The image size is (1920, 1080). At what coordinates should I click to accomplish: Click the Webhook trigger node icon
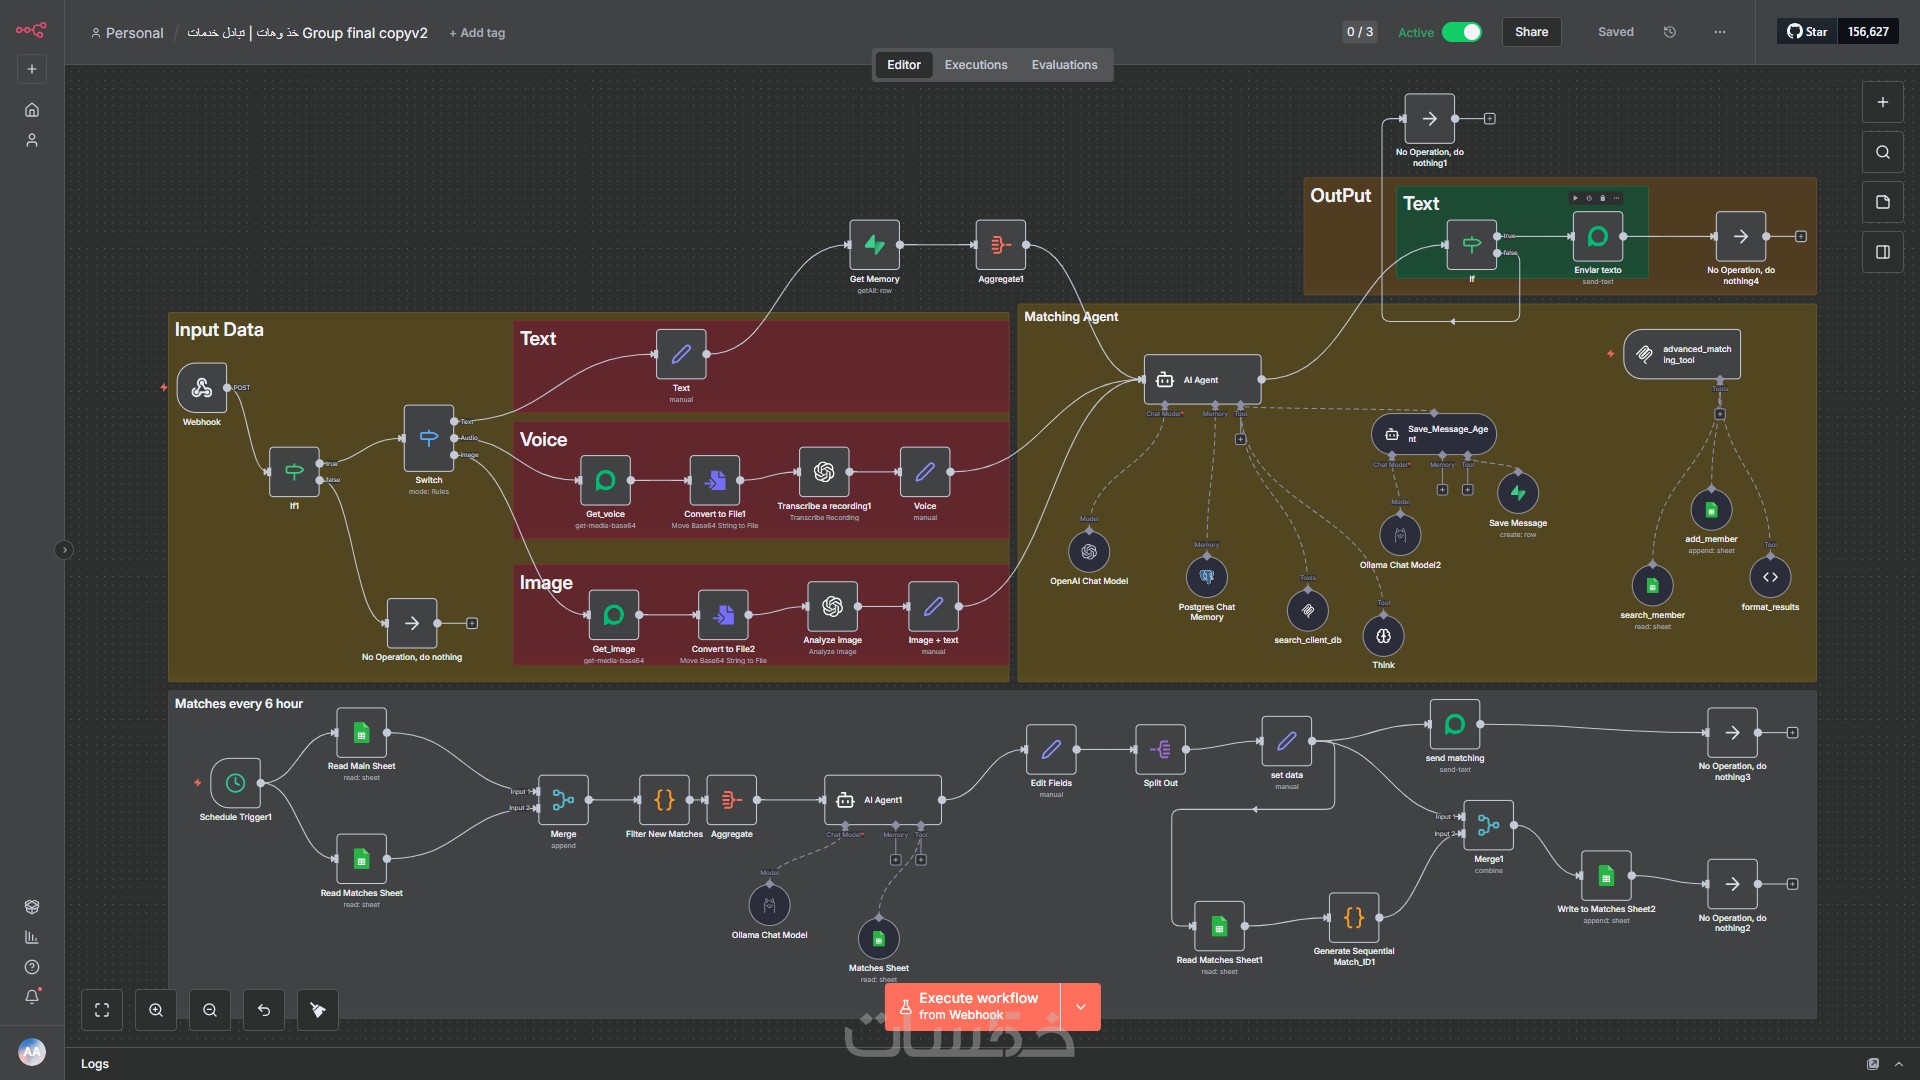(201, 388)
